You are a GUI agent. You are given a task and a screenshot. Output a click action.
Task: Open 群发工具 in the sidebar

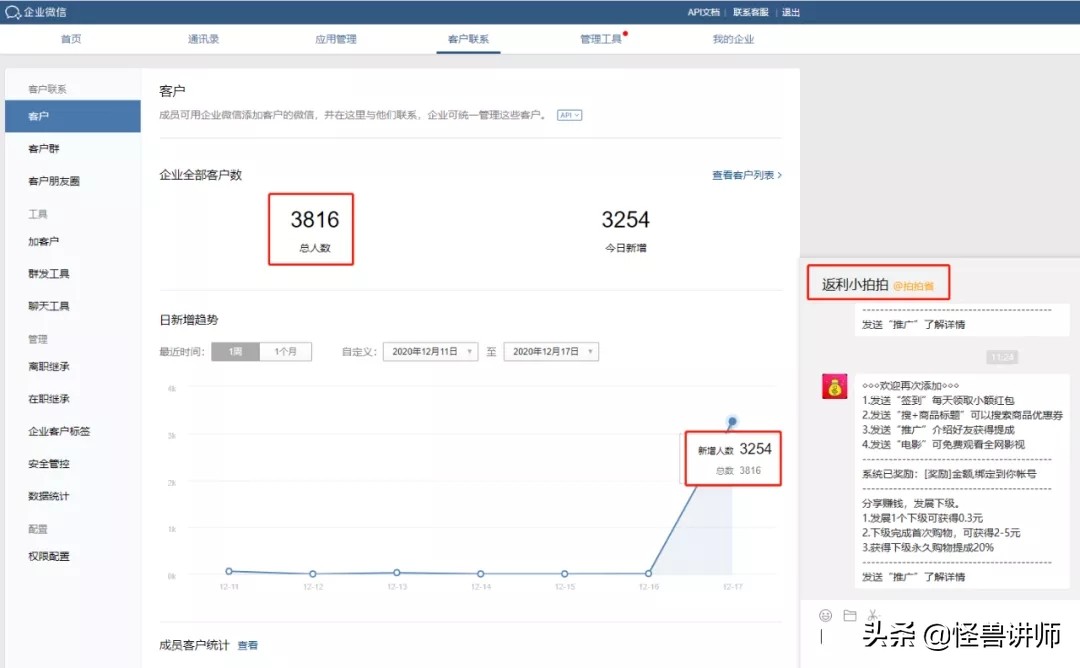[47, 273]
